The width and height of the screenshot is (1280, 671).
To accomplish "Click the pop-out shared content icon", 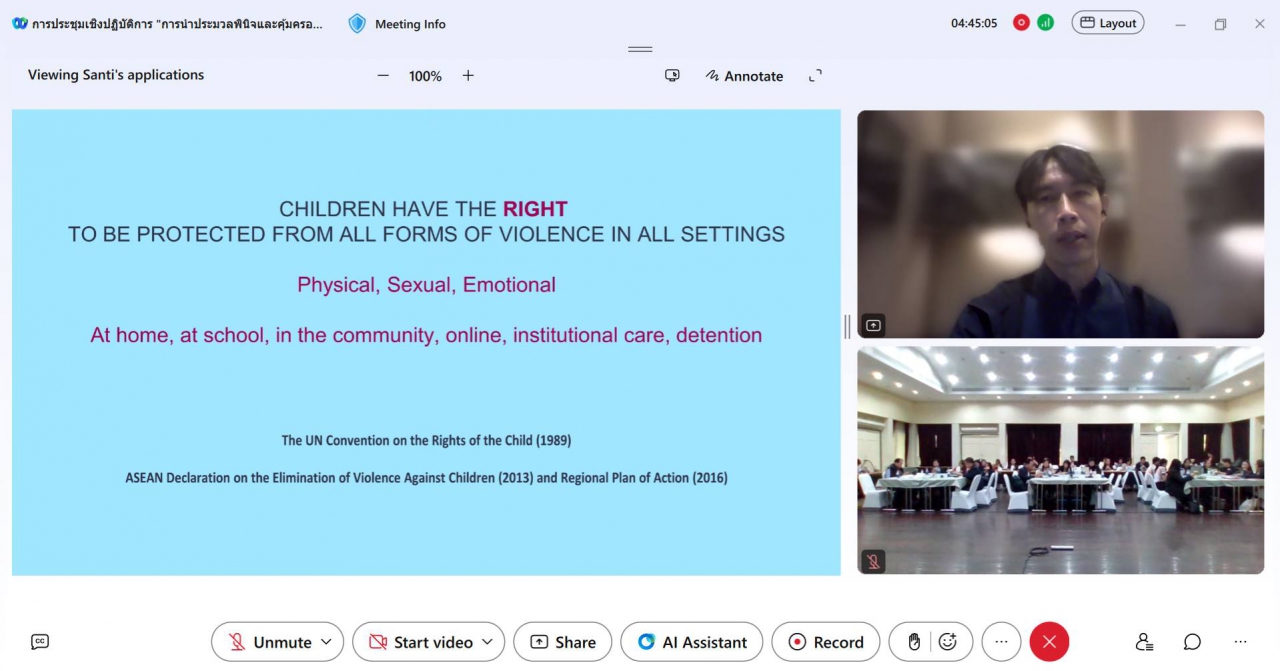I will pos(672,76).
